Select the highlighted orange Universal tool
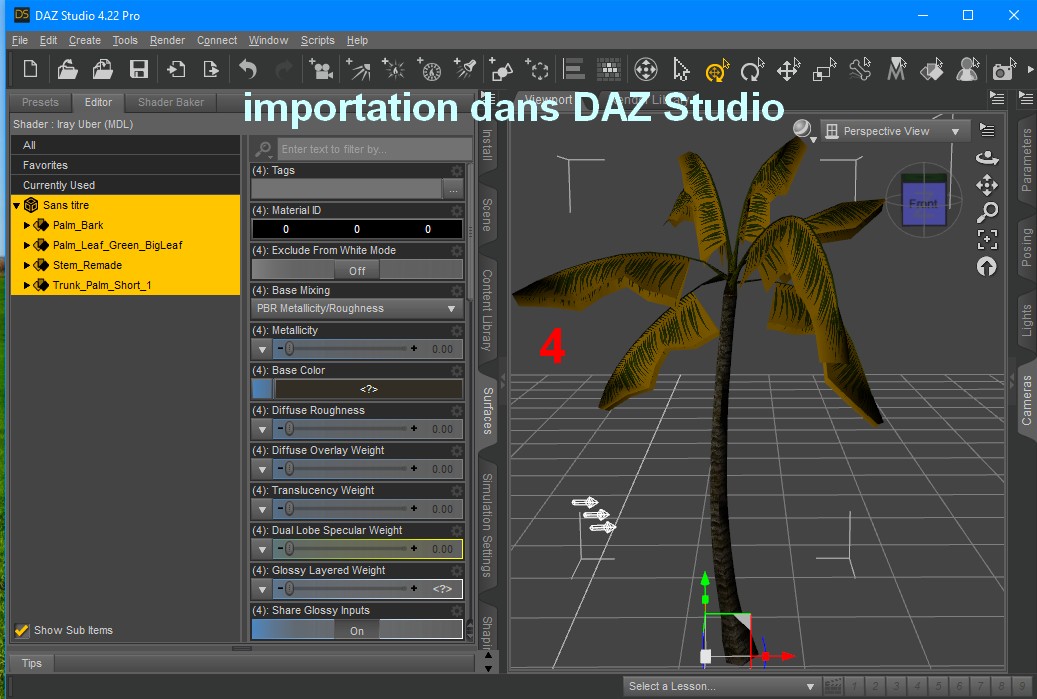This screenshot has height=699, width=1037. point(716,69)
